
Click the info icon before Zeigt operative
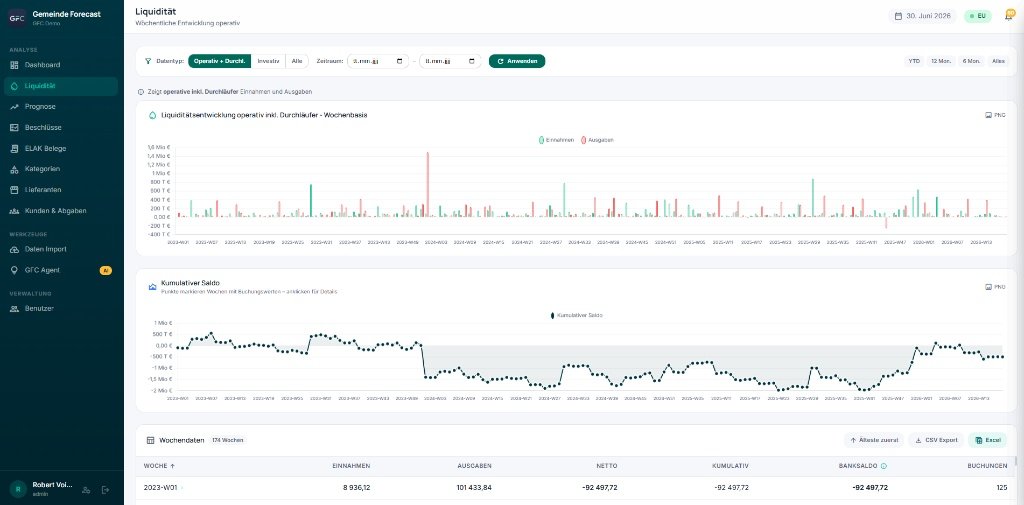[141, 92]
